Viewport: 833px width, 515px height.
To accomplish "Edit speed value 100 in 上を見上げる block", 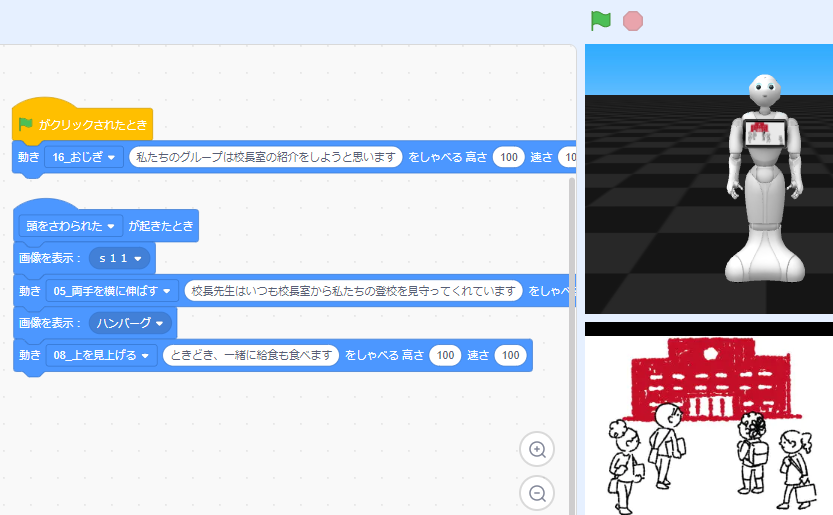I will click(511, 356).
